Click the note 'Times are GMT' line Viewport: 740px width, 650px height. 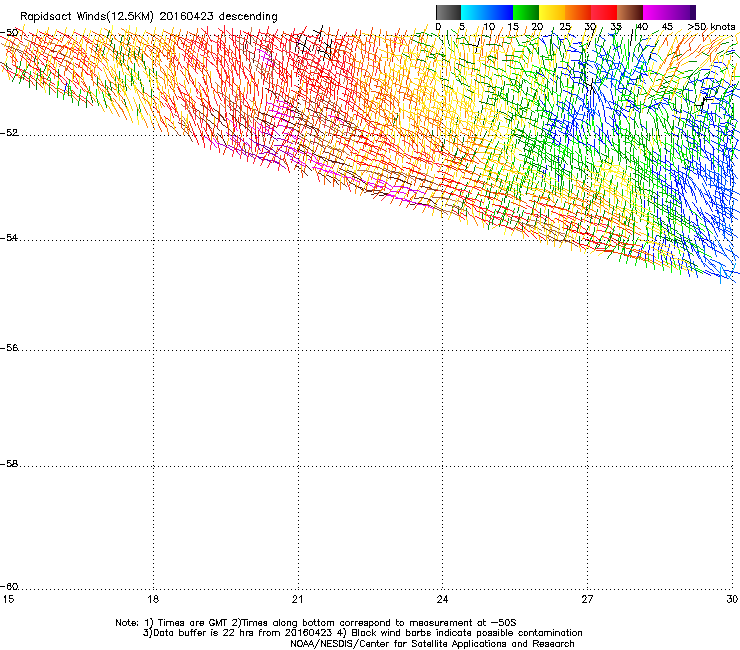click(316, 623)
